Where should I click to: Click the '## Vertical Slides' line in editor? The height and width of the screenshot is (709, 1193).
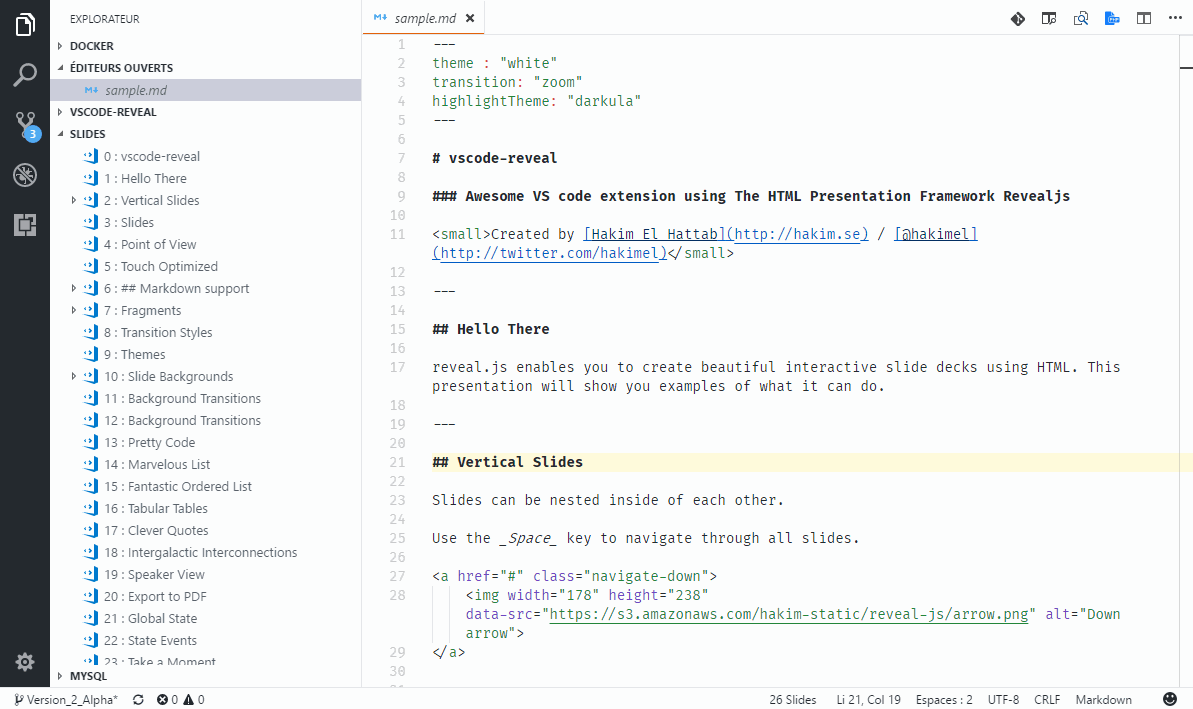pyautogui.click(x=507, y=463)
